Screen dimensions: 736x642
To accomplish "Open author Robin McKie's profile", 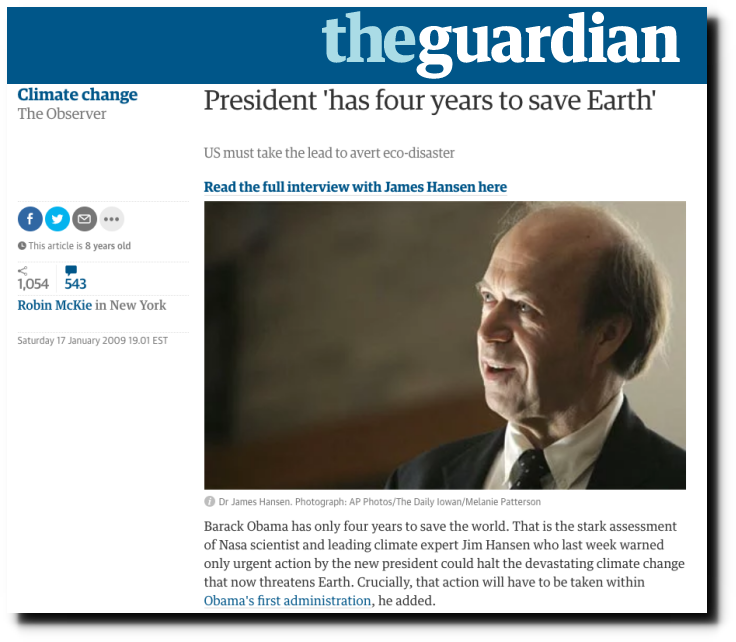I will coord(54,305).
